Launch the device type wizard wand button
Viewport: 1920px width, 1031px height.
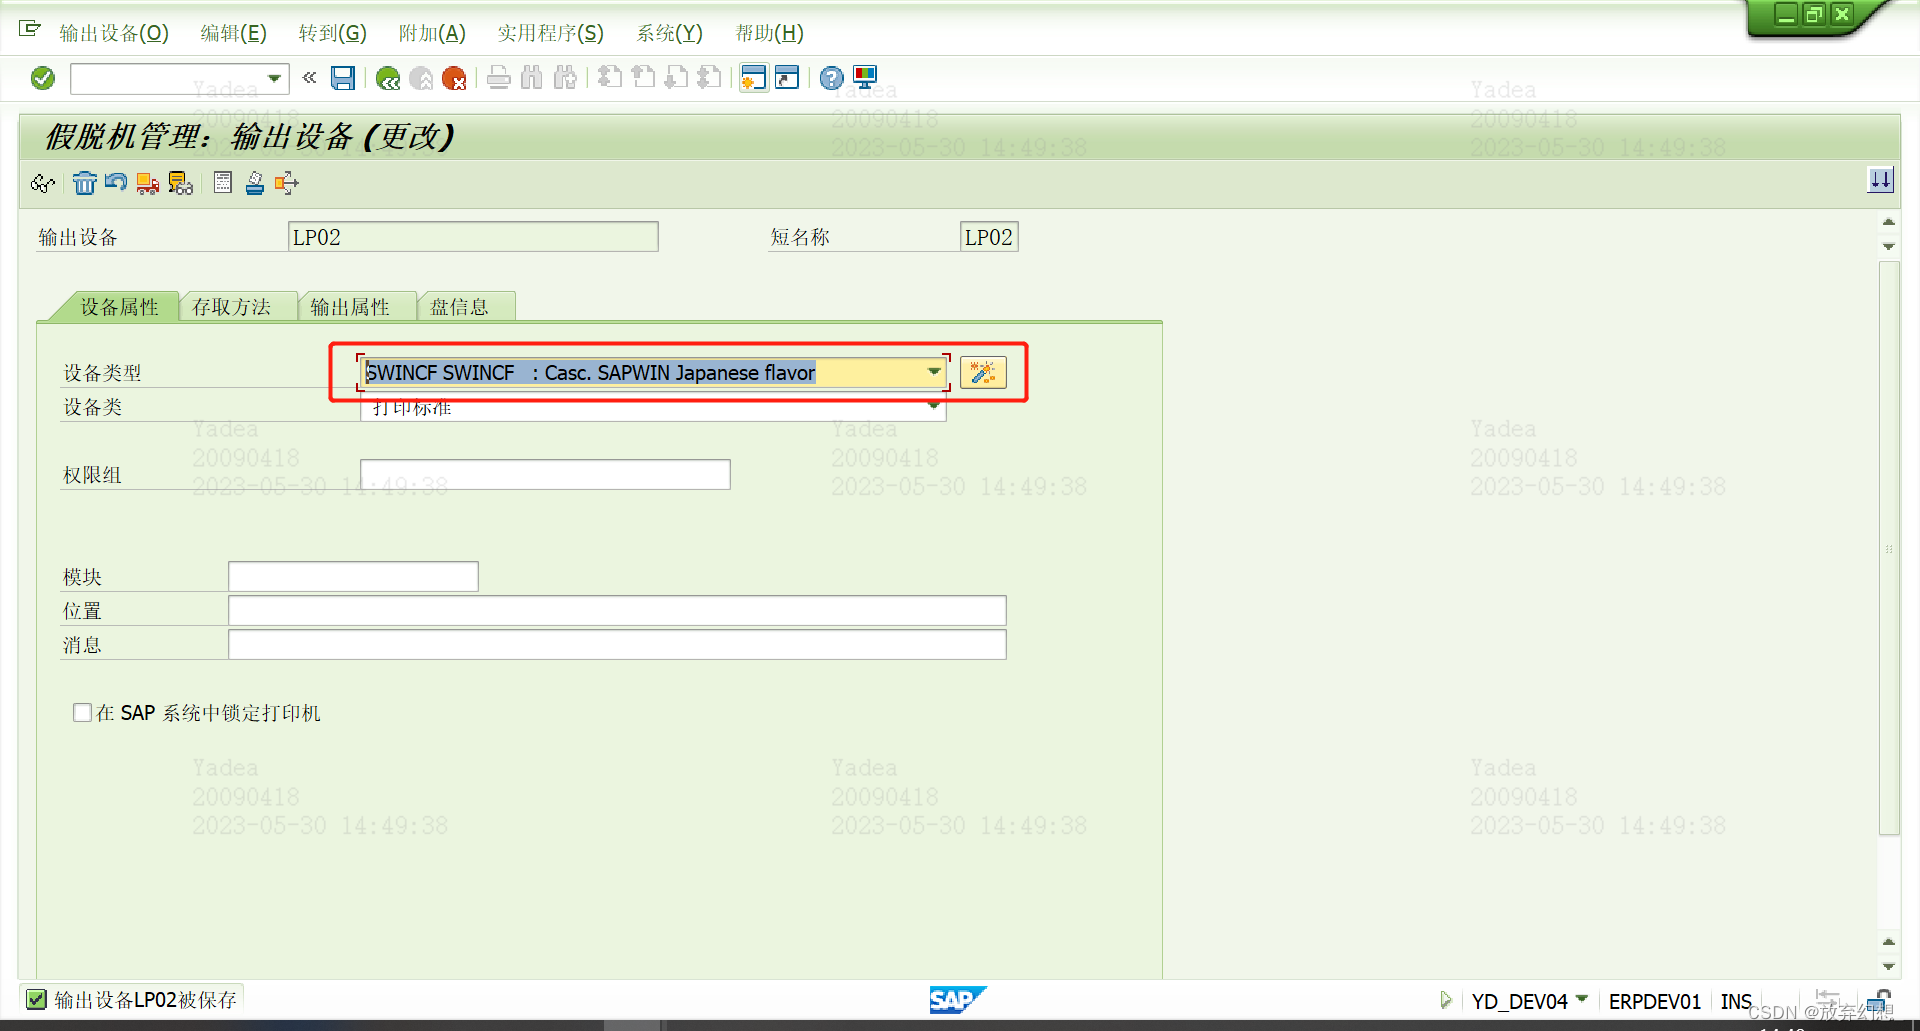(x=983, y=373)
